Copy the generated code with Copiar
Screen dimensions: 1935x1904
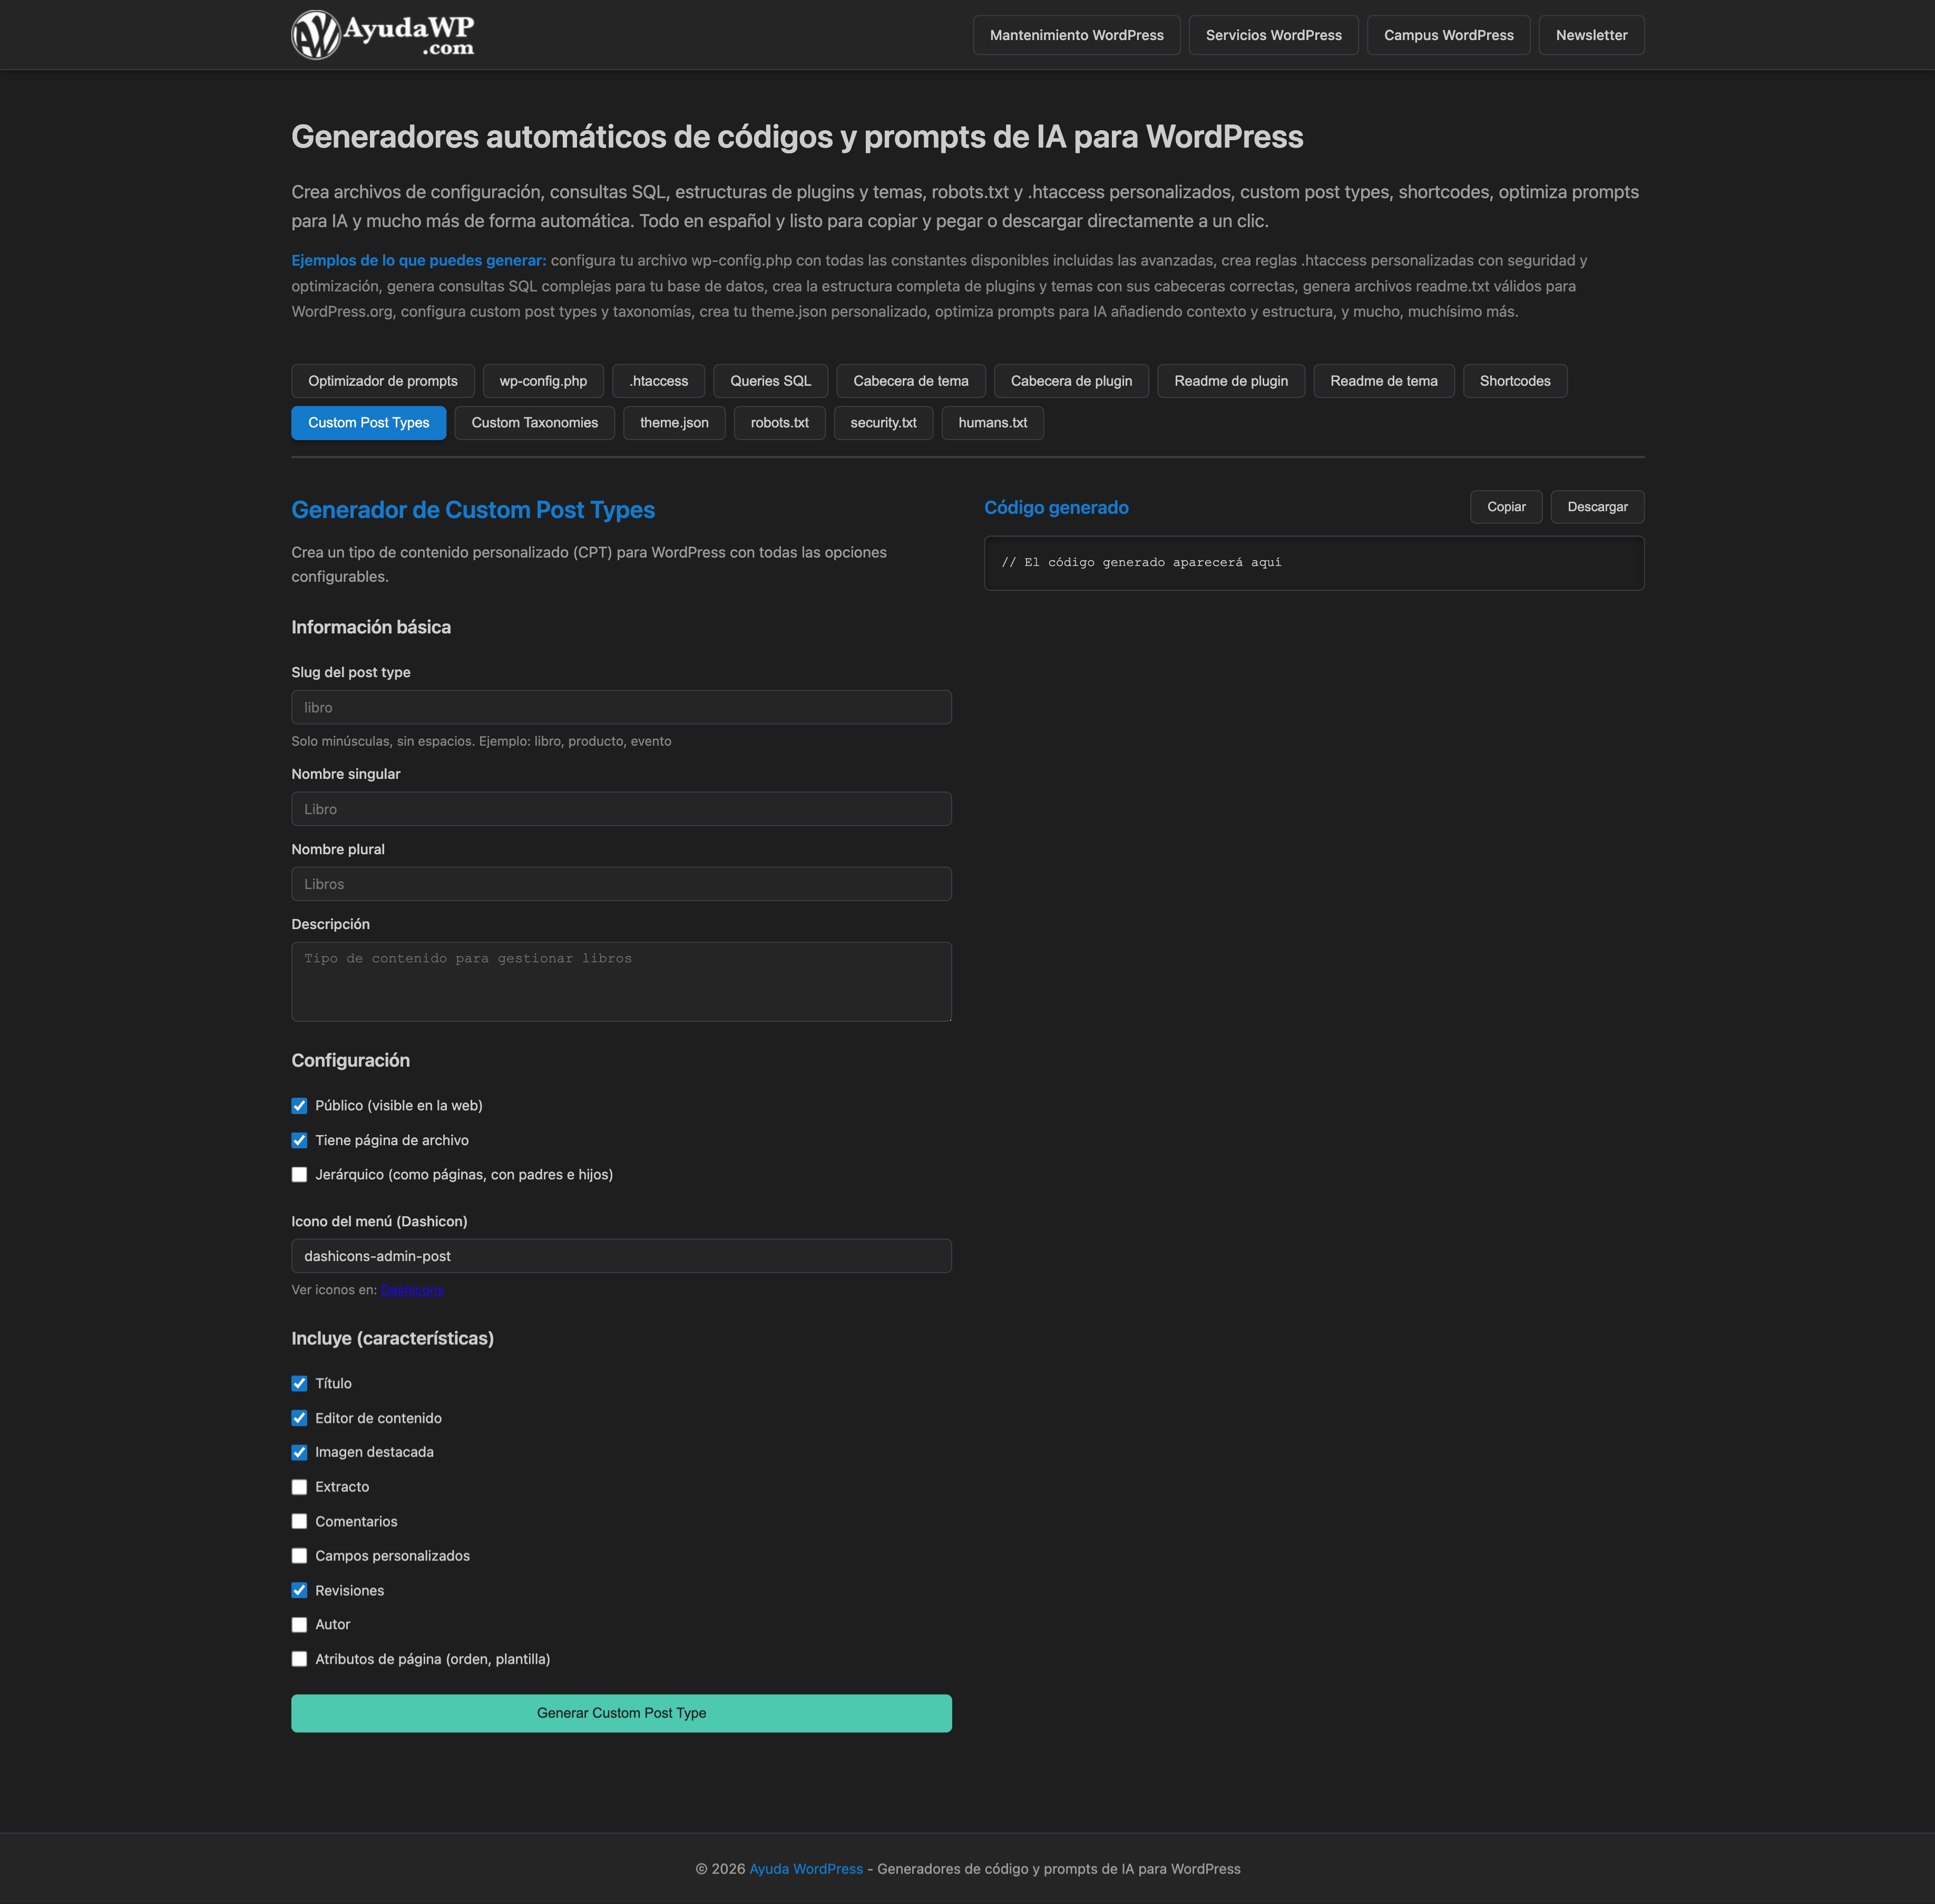click(x=1505, y=507)
